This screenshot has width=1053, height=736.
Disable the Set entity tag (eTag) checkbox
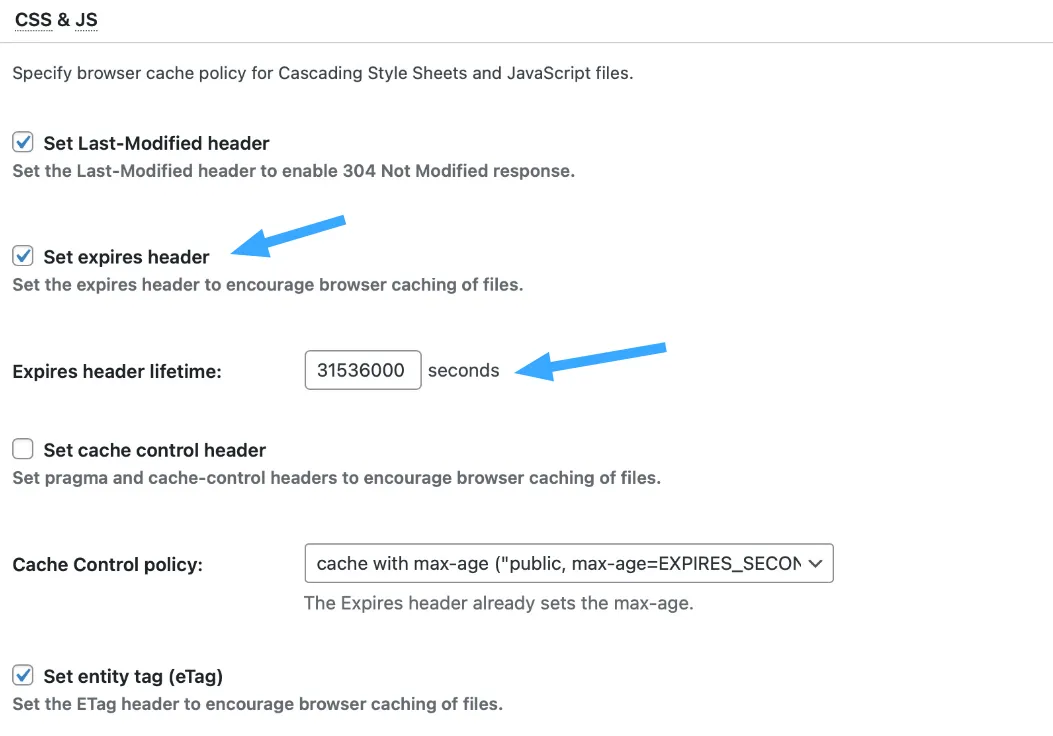tap(23, 675)
